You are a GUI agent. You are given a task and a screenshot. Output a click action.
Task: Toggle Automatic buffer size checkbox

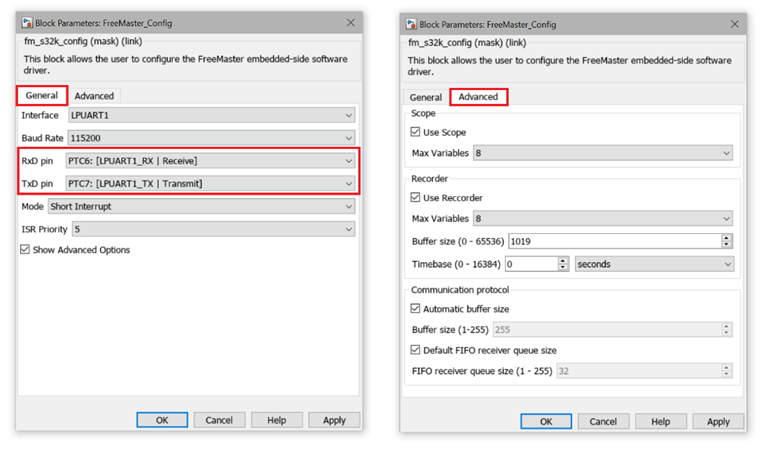click(x=415, y=308)
